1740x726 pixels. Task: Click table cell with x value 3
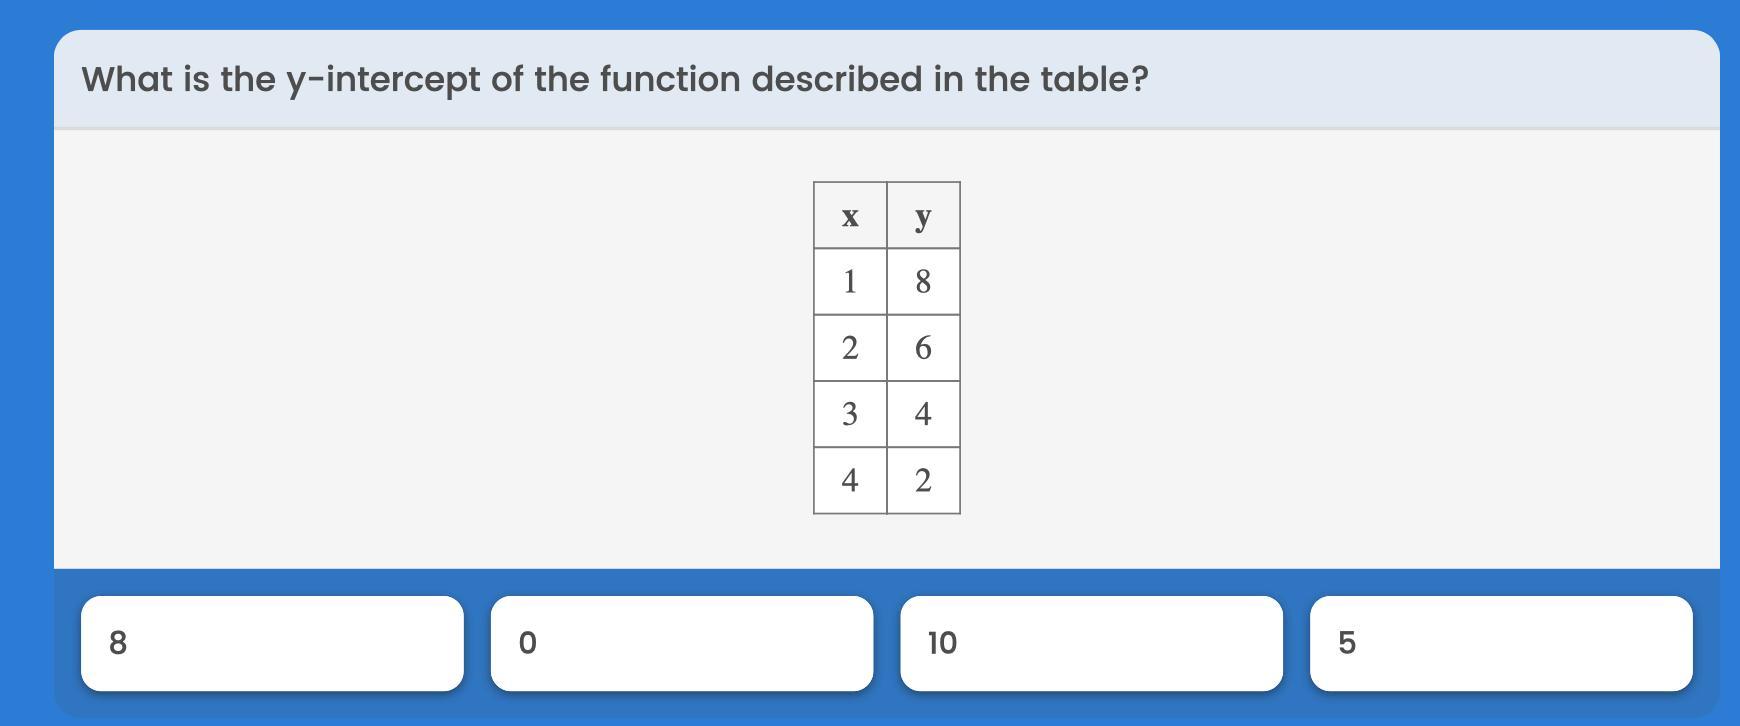[850, 414]
